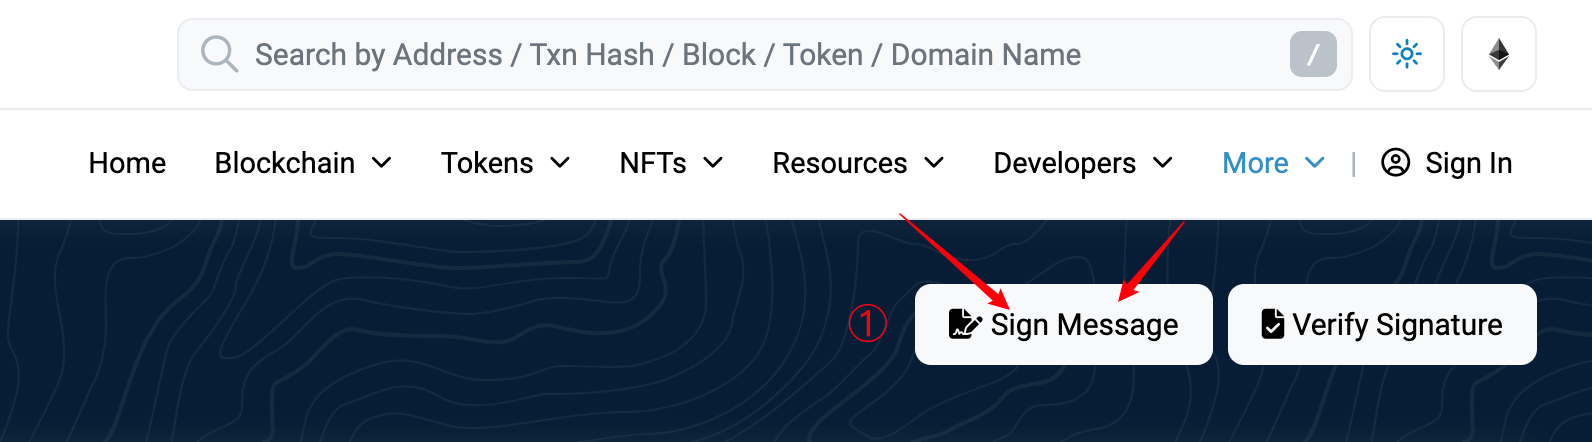1592x442 pixels.
Task: Expand the More dropdown chevron
Action: pos(1315,163)
